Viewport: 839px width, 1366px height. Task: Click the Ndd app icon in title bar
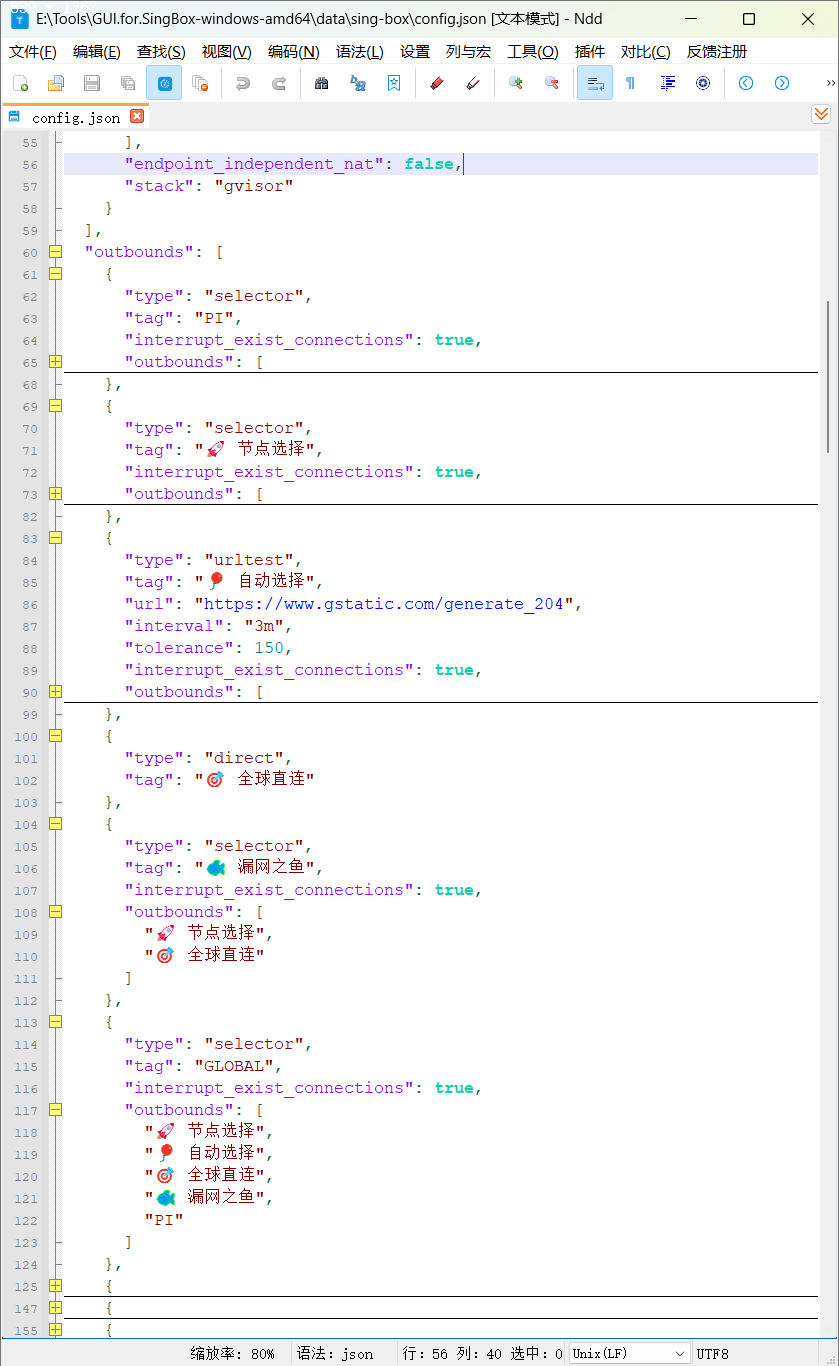coord(19,19)
